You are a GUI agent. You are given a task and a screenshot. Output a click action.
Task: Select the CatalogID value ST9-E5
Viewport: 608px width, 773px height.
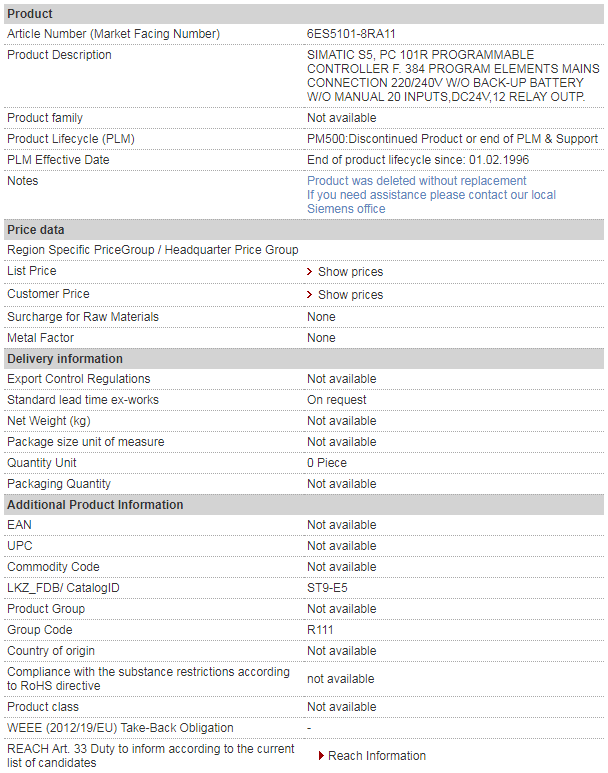327,588
